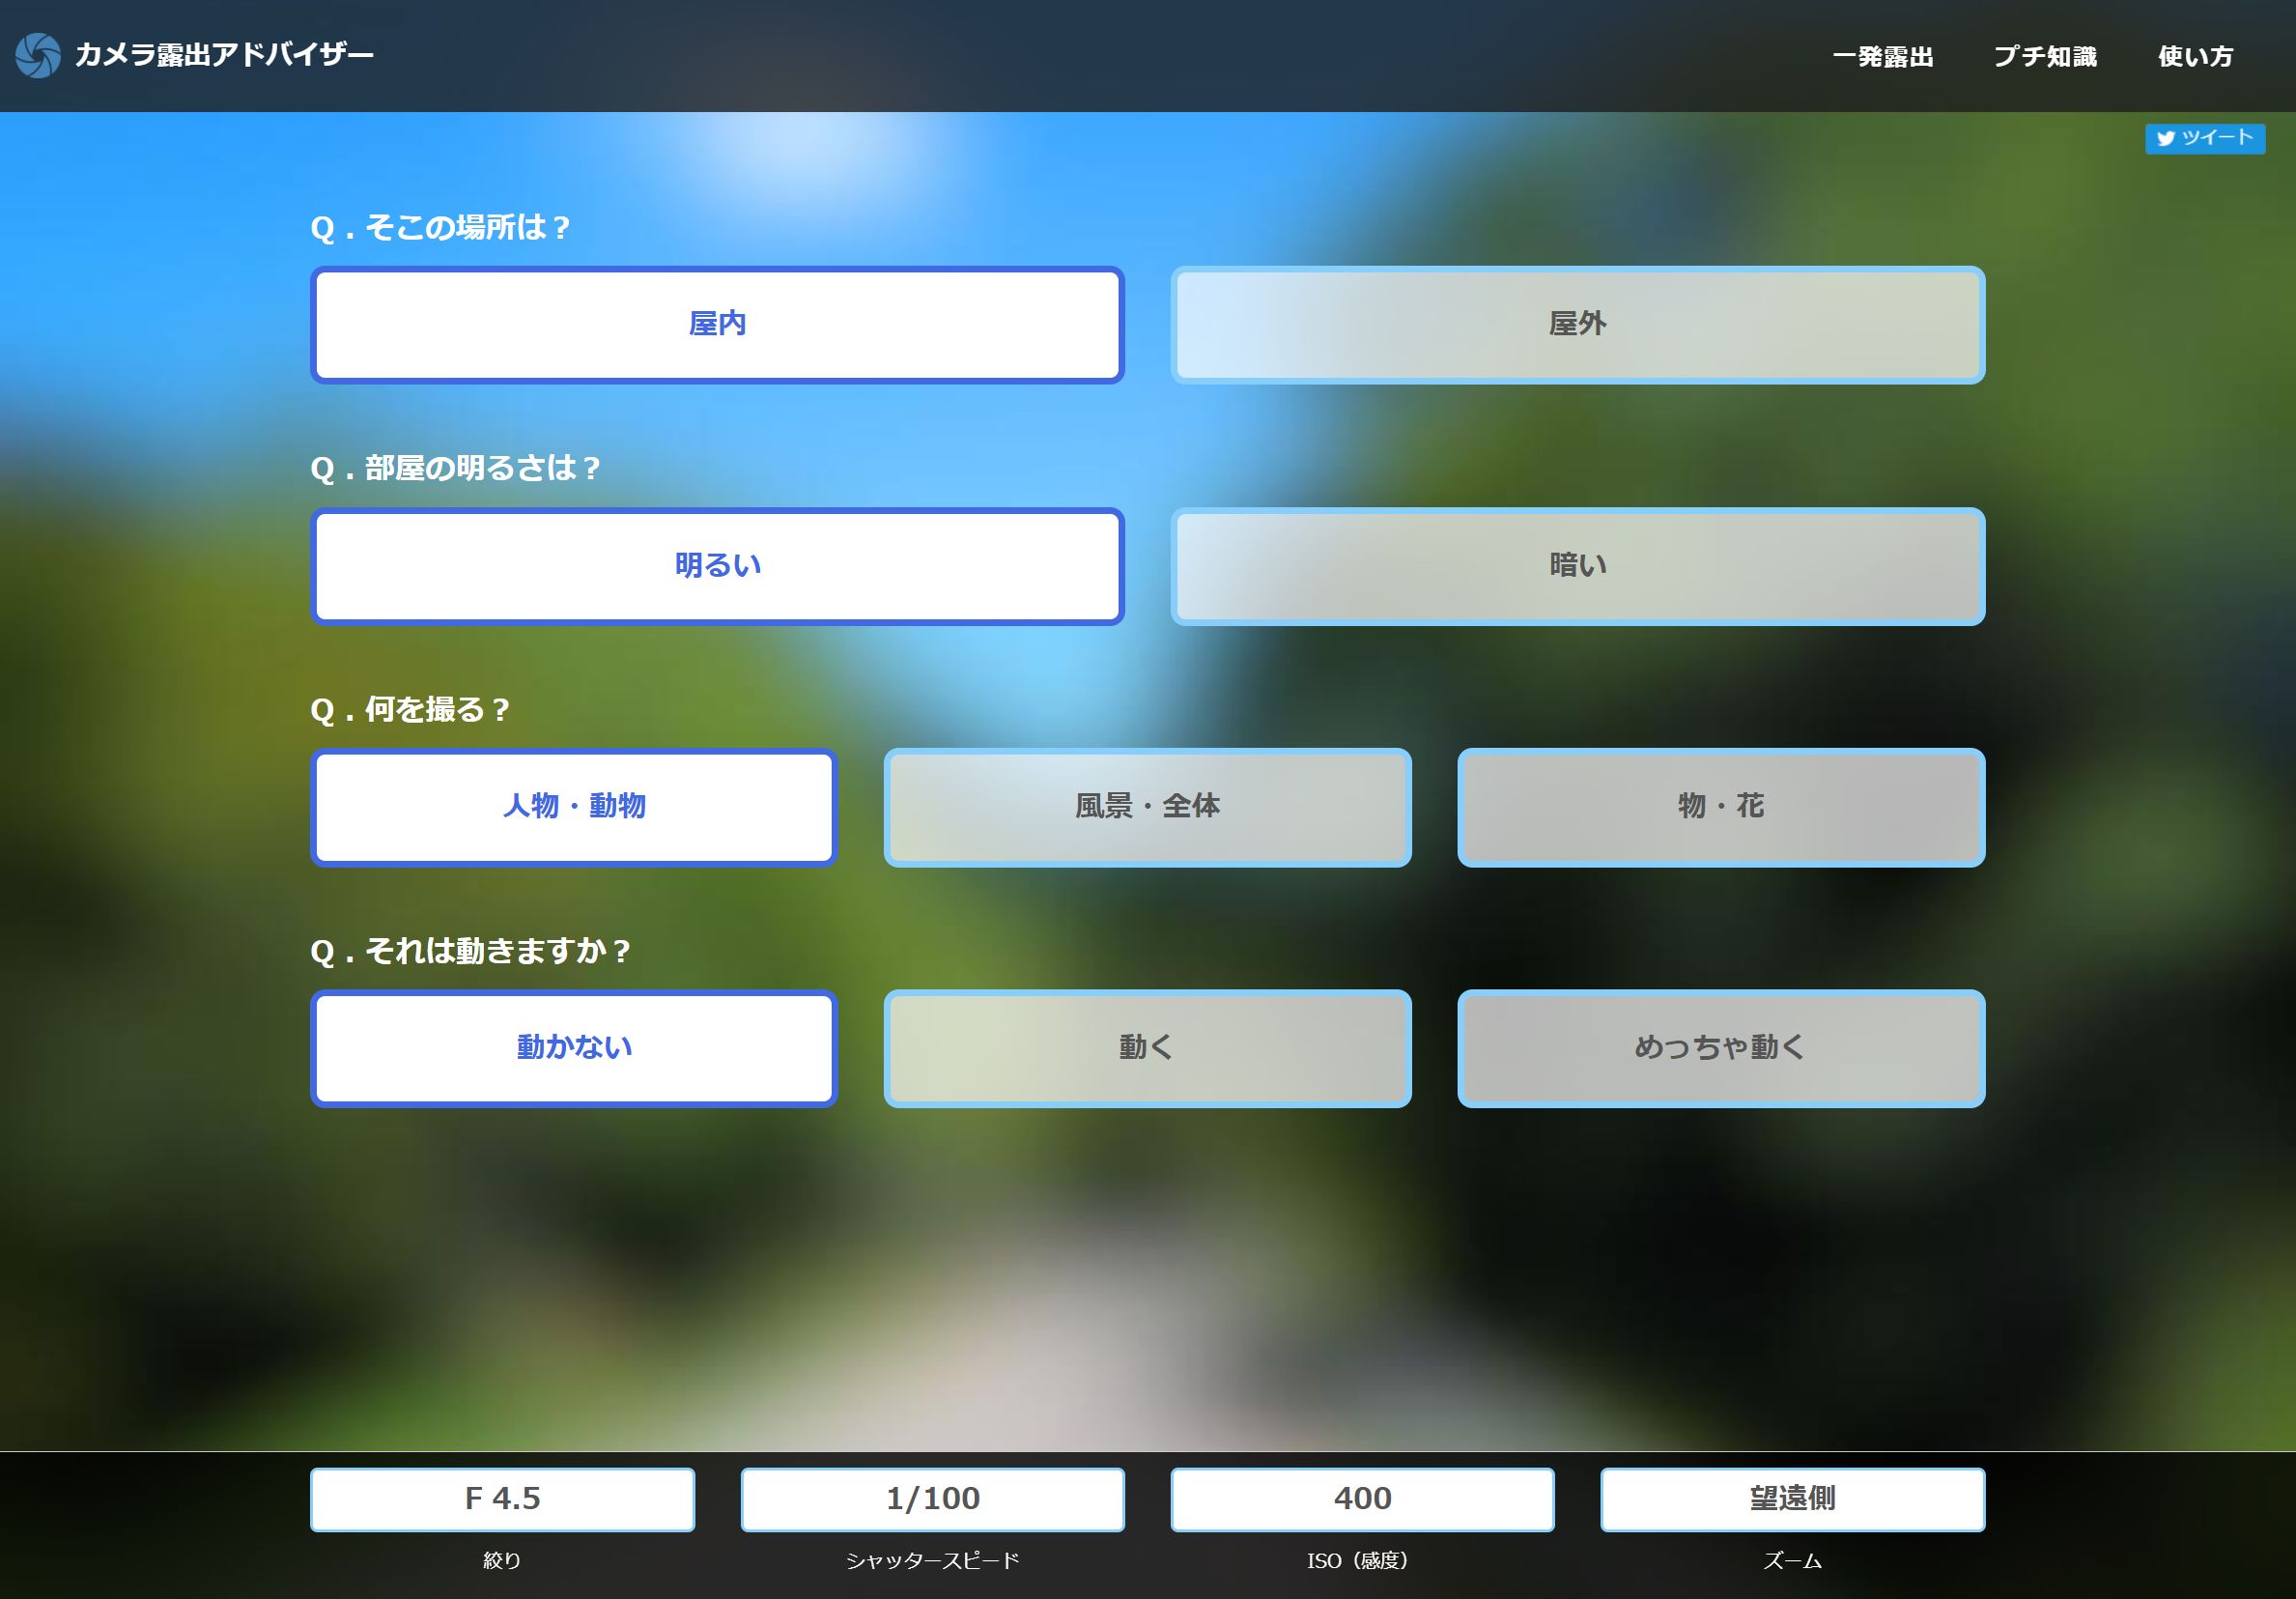Click the 400 ISO sensitivity result

[1363, 1499]
